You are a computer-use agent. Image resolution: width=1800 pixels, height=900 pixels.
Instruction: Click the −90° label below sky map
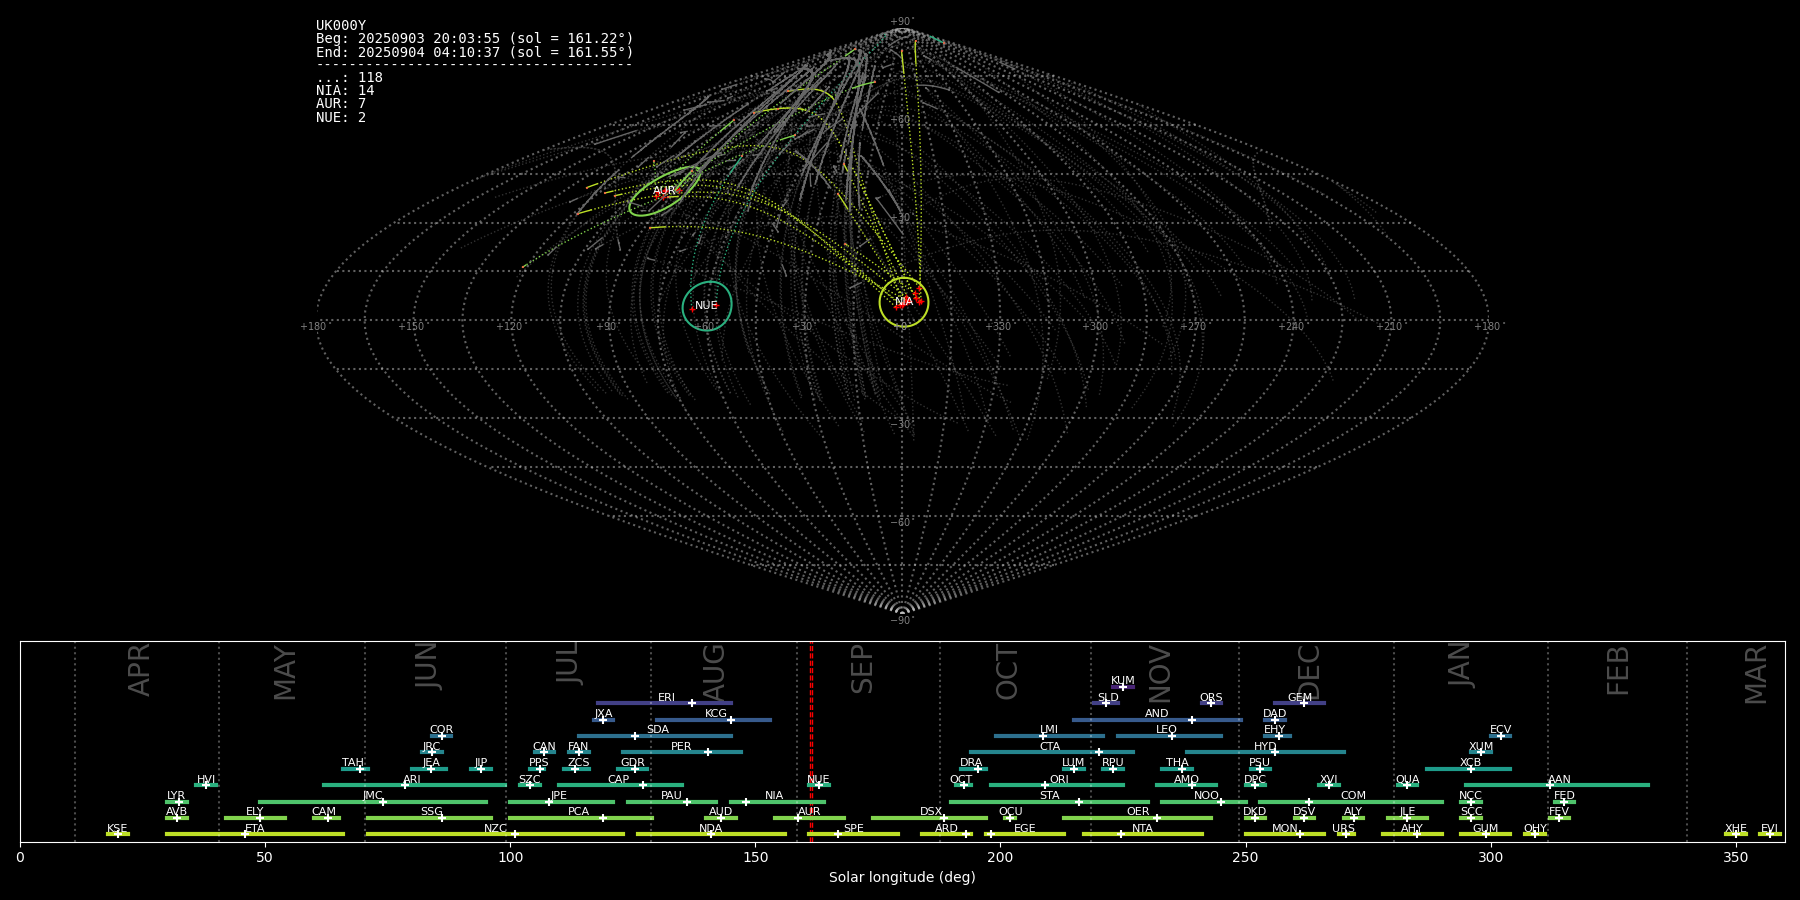902,621
